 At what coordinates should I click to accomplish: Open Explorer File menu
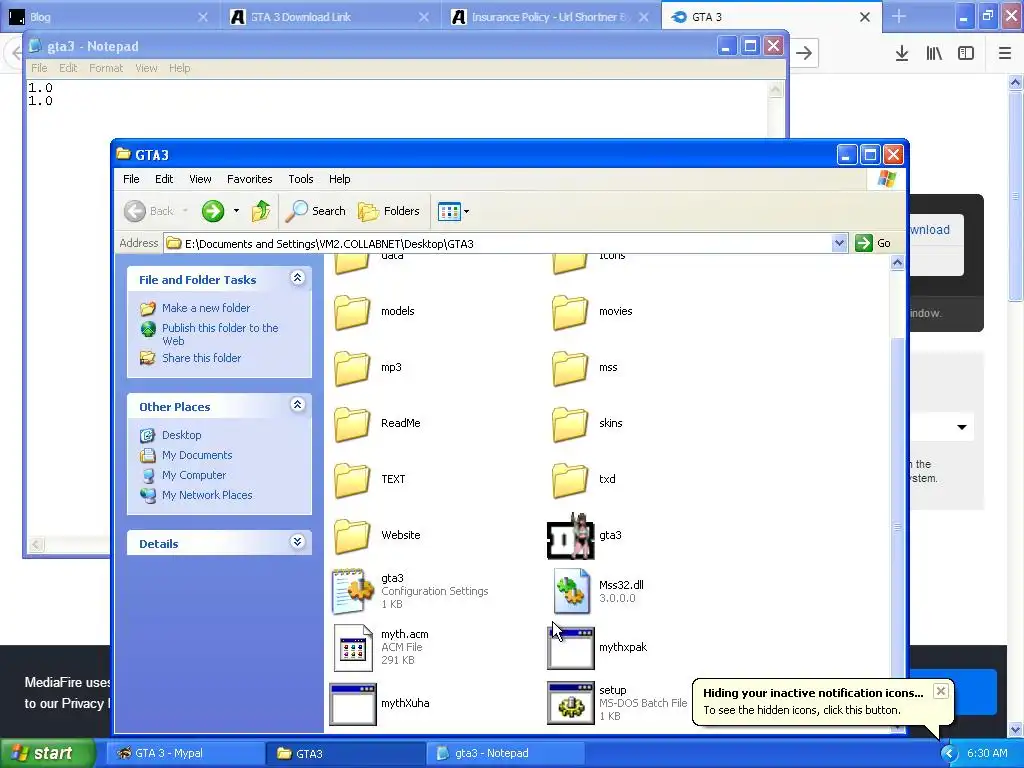click(x=131, y=179)
